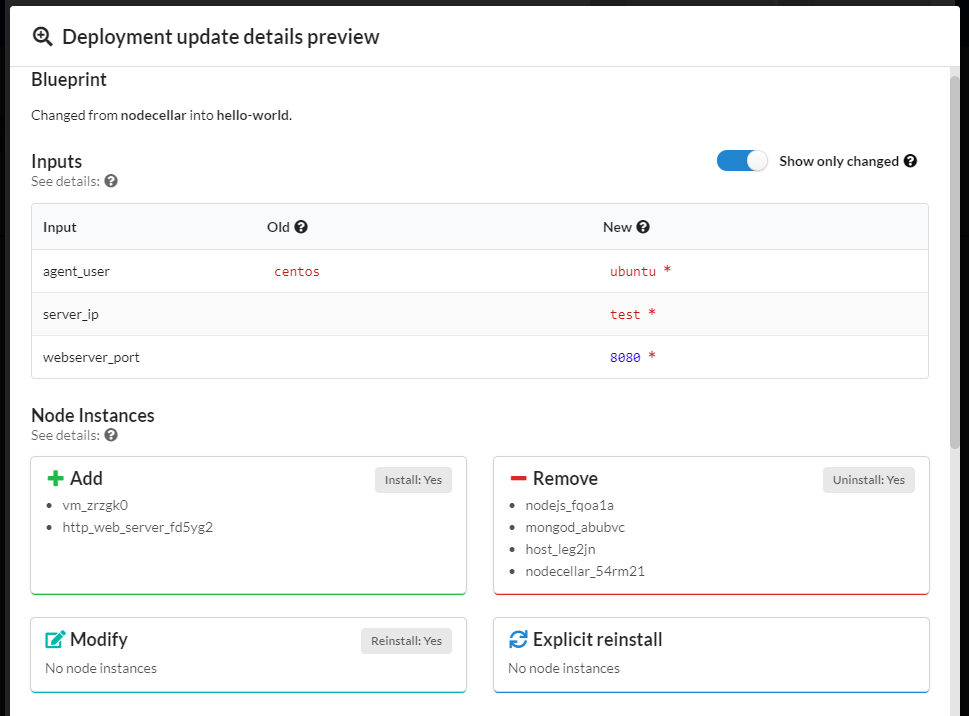Click the Old column help icon

click(301, 227)
